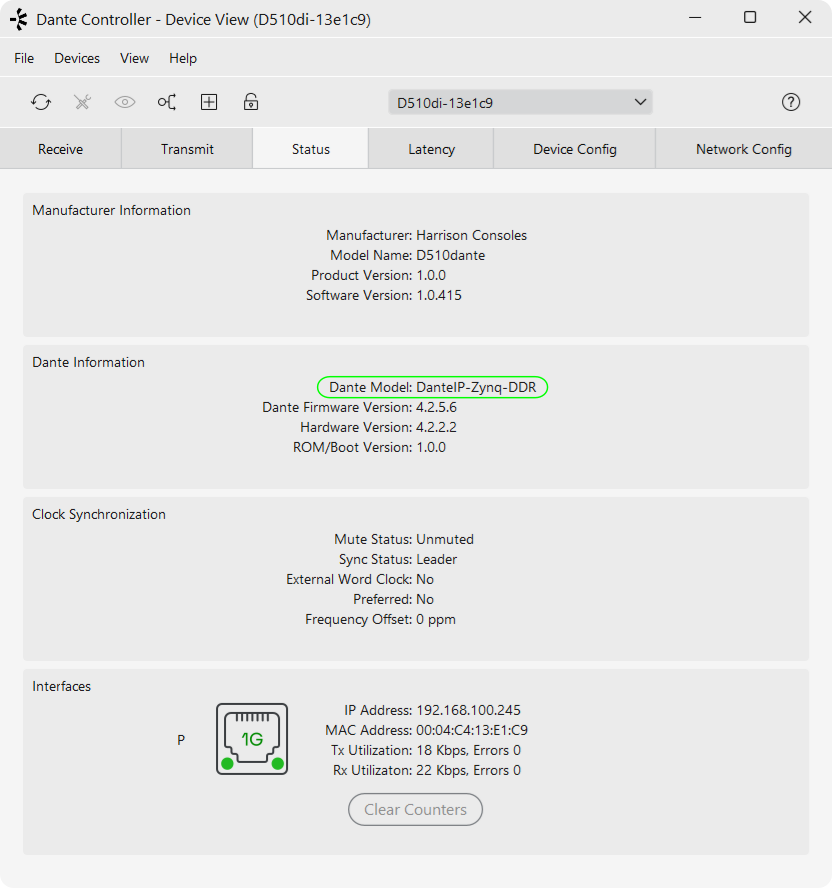Click the plus box icon in toolbar

[209, 103]
